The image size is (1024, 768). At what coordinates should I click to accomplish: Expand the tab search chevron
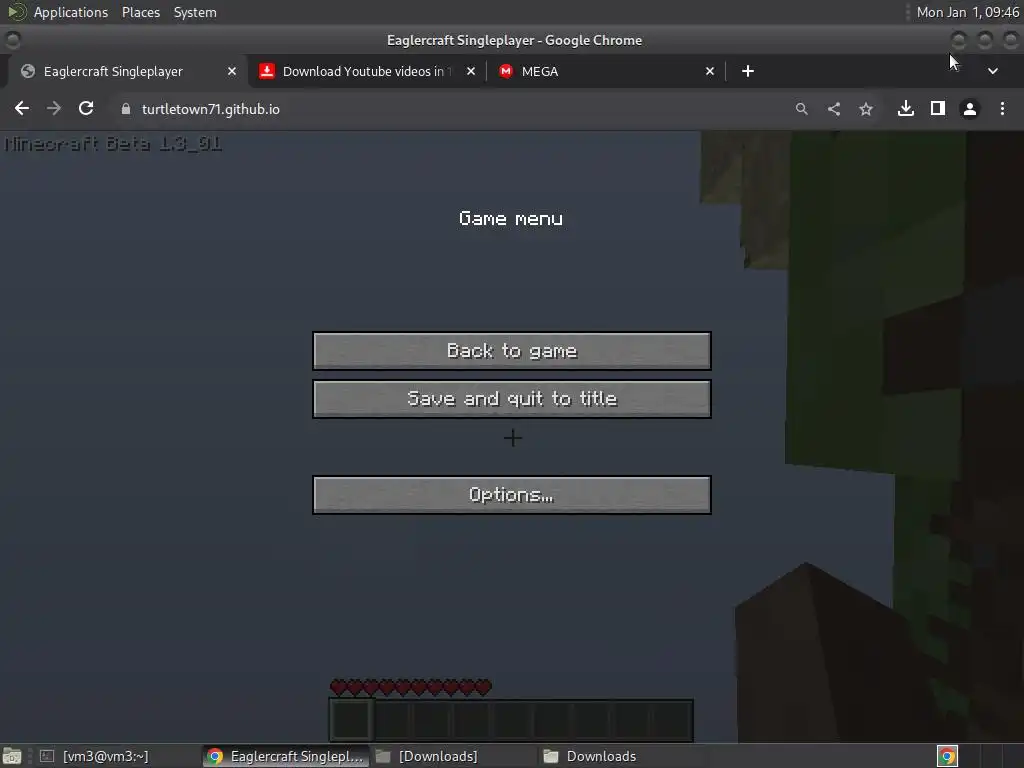993,71
